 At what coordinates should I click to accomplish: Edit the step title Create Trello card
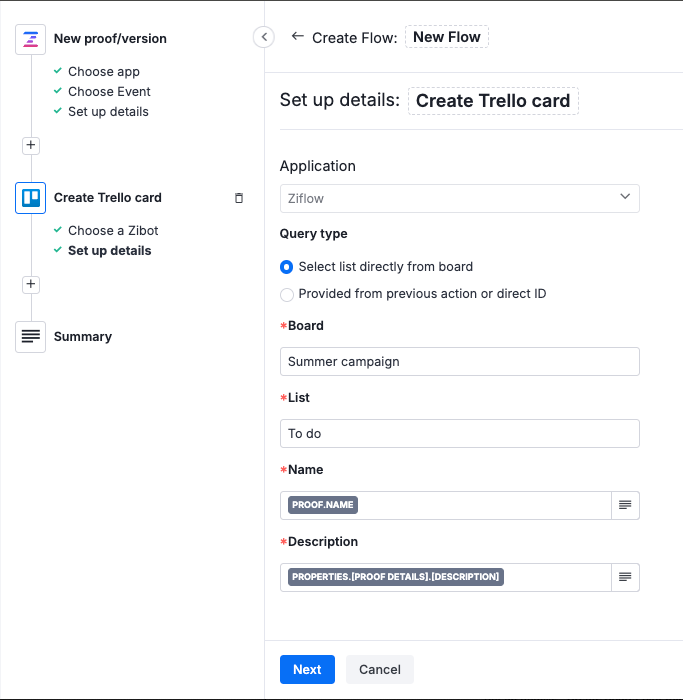point(493,101)
